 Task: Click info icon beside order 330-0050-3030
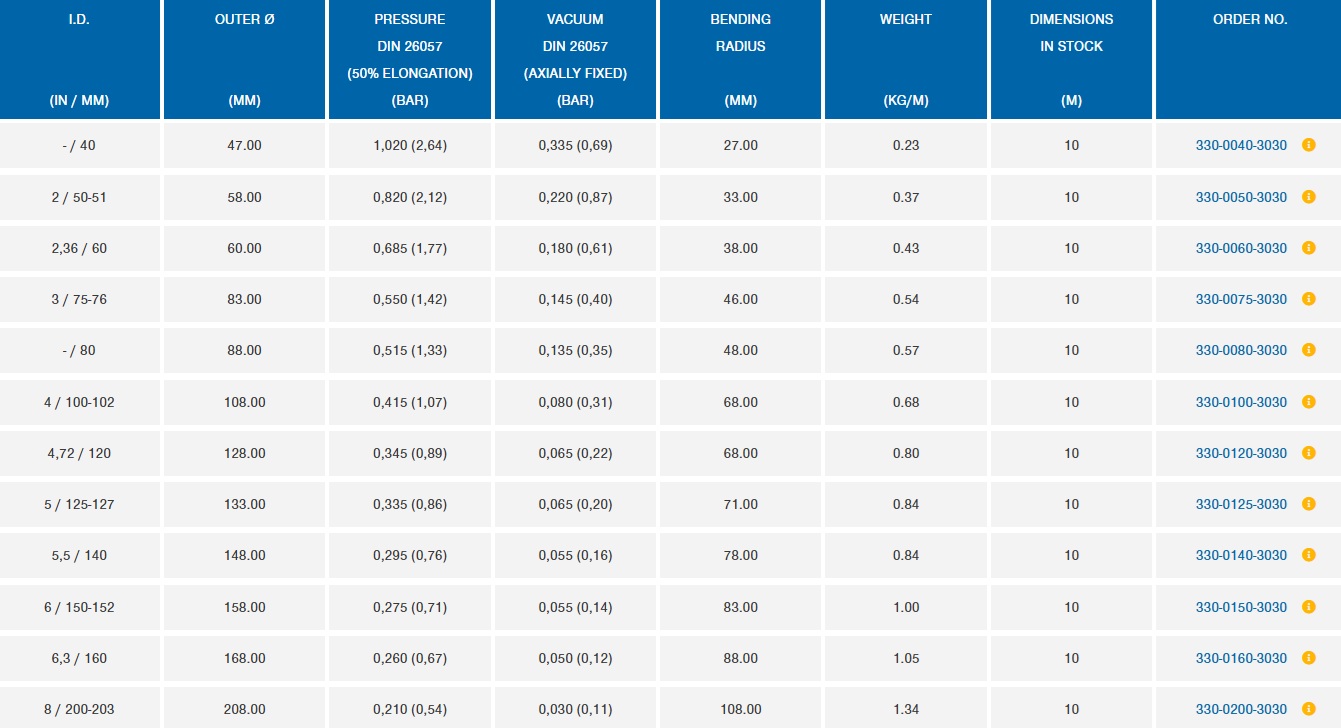1308,197
